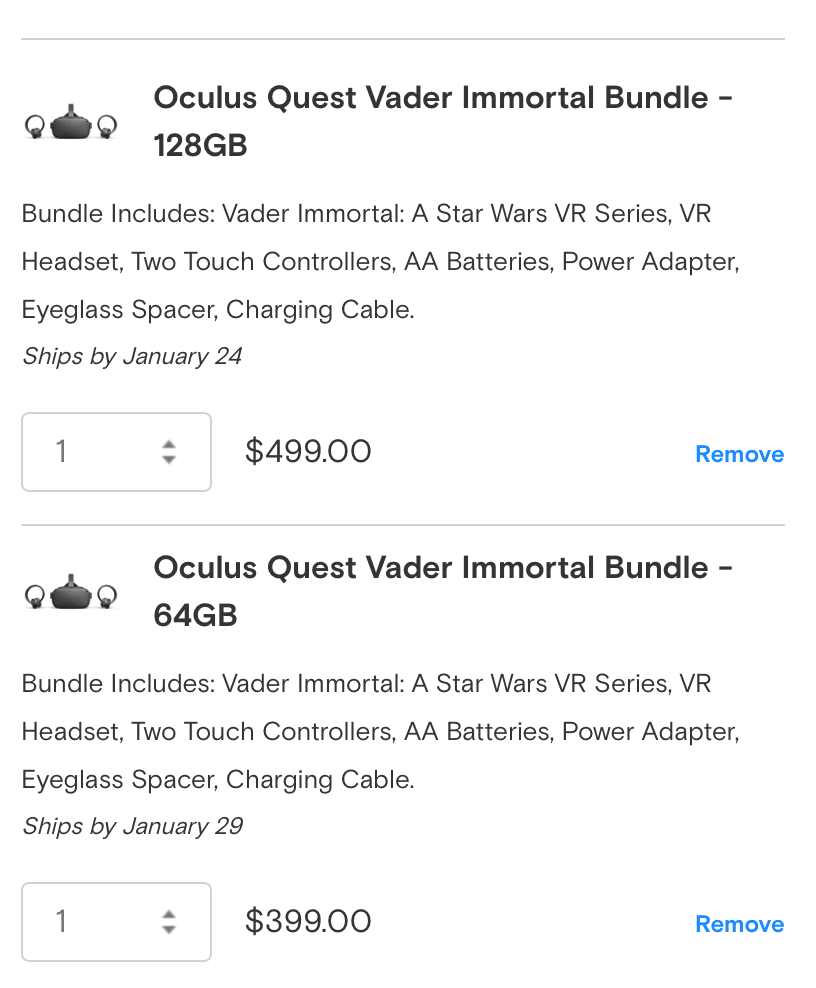
Task: Click the 64GB bundle description text
Action: [380, 732]
